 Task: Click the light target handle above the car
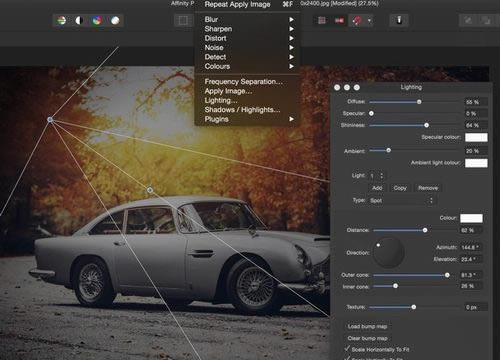tap(150, 190)
